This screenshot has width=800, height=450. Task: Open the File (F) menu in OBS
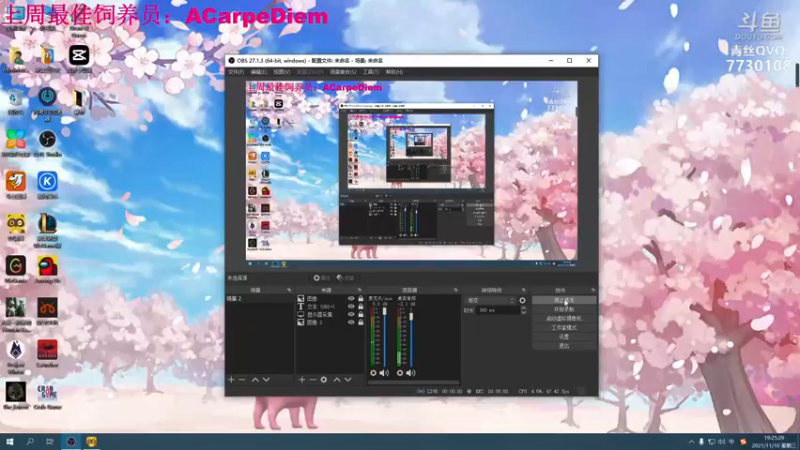236,72
